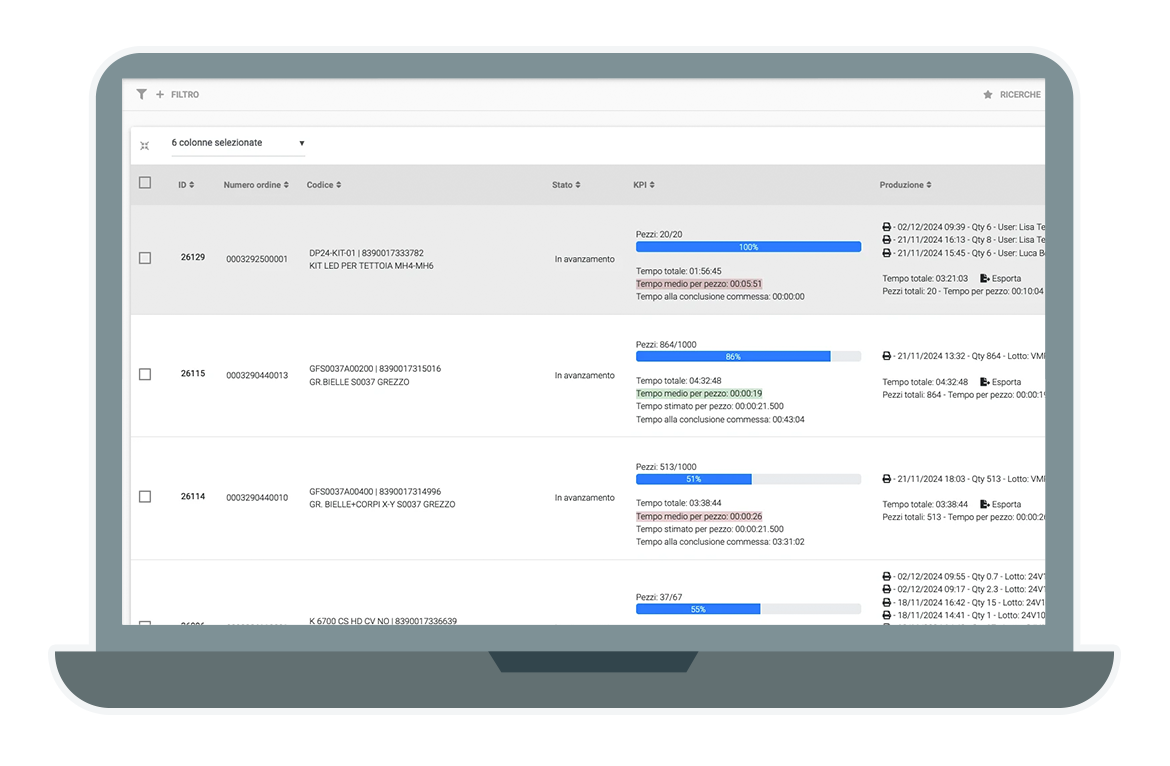Click the checkbox for order ID 26114
1170x766 pixels.
pyautogui.click(x=145, y=497)
